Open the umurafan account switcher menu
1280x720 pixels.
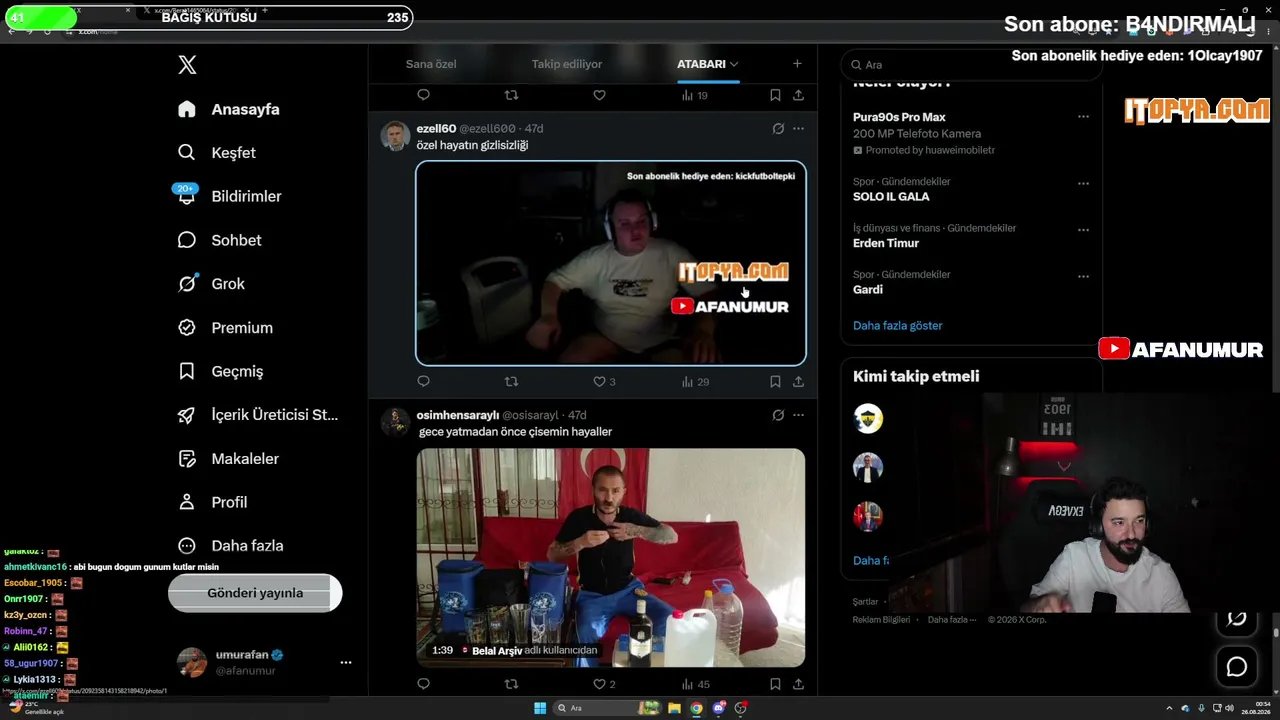coord(345,662)
